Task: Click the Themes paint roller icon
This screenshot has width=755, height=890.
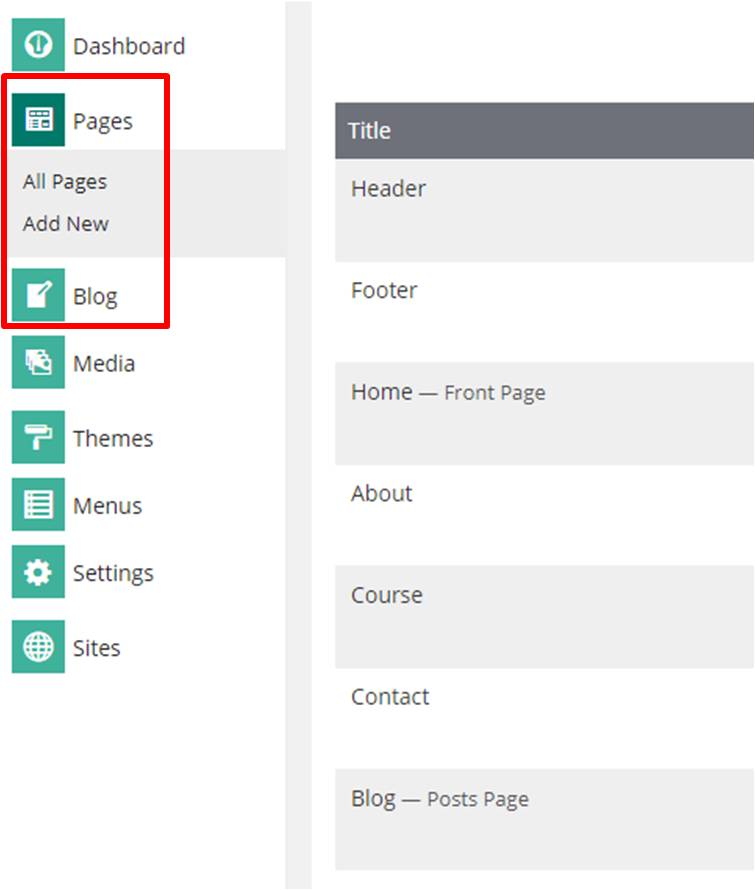Action: tap(38, 437)
